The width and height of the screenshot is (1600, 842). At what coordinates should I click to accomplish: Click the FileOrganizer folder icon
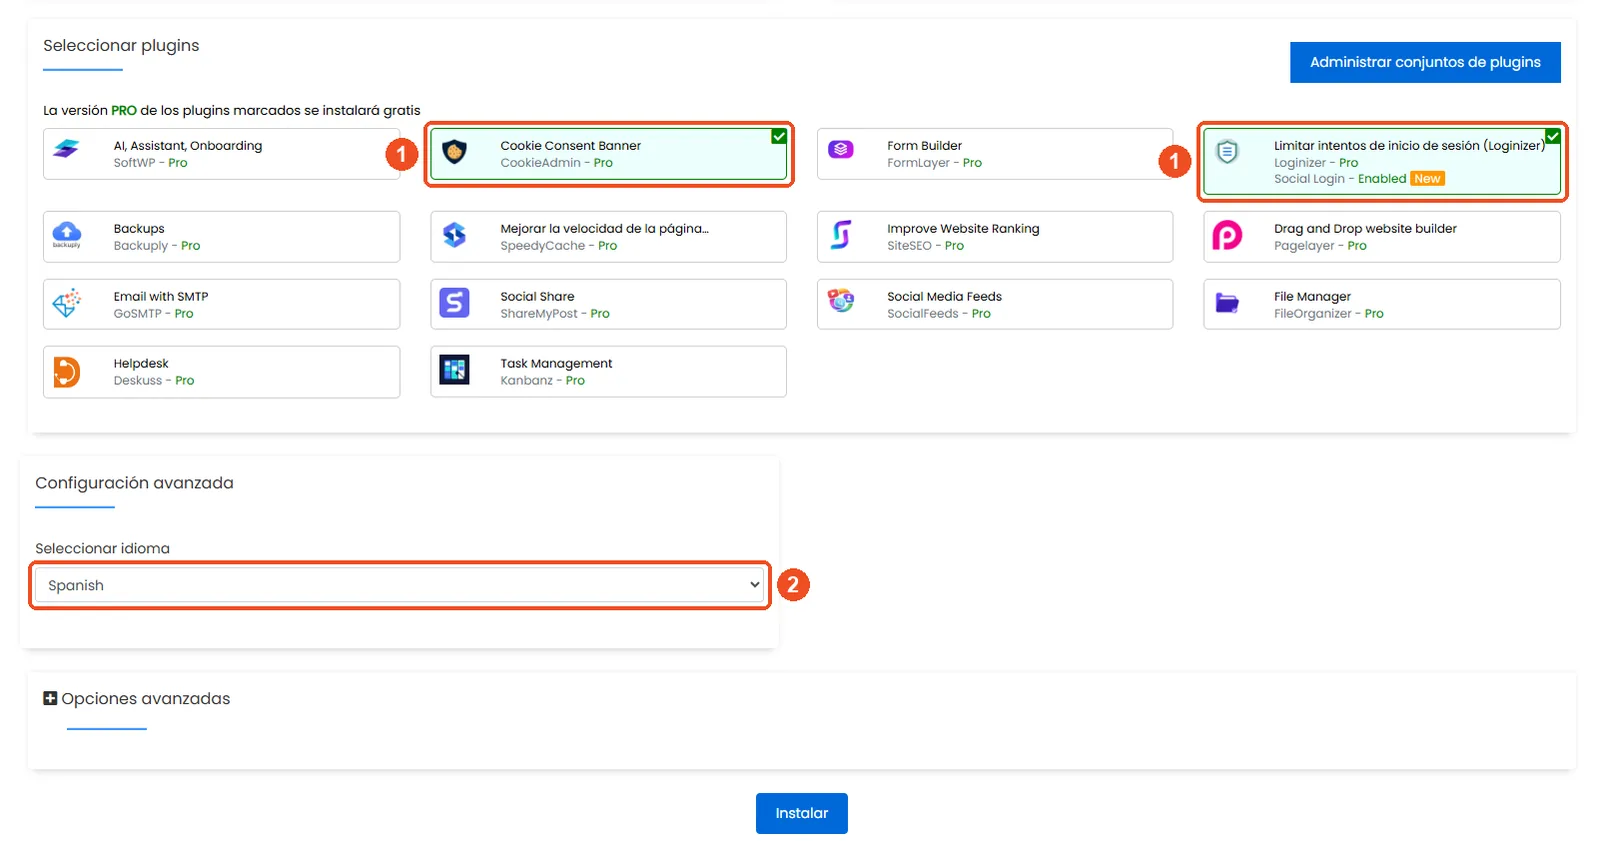(1227, 302)
